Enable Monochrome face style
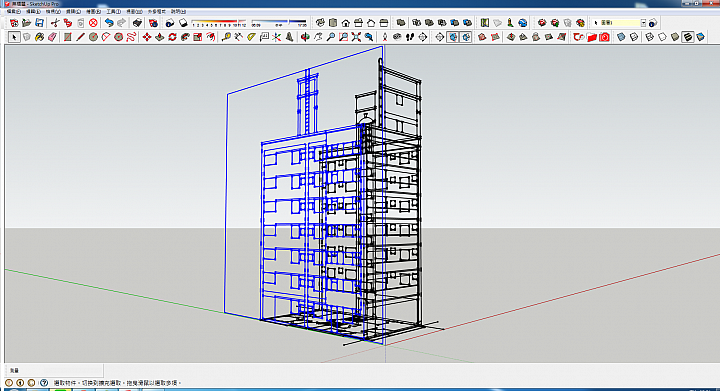 point(700,37)
